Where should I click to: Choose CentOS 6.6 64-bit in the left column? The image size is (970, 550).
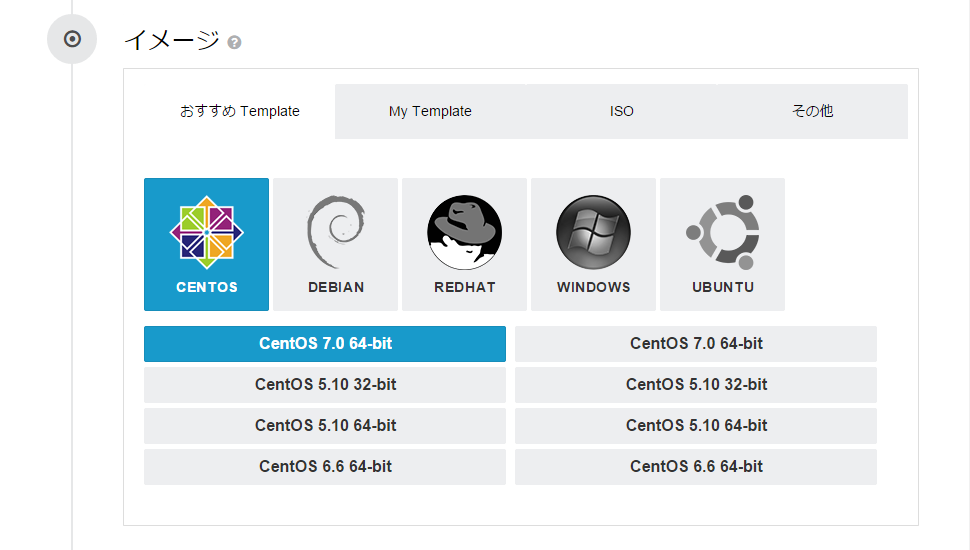[x=325, y=466]
